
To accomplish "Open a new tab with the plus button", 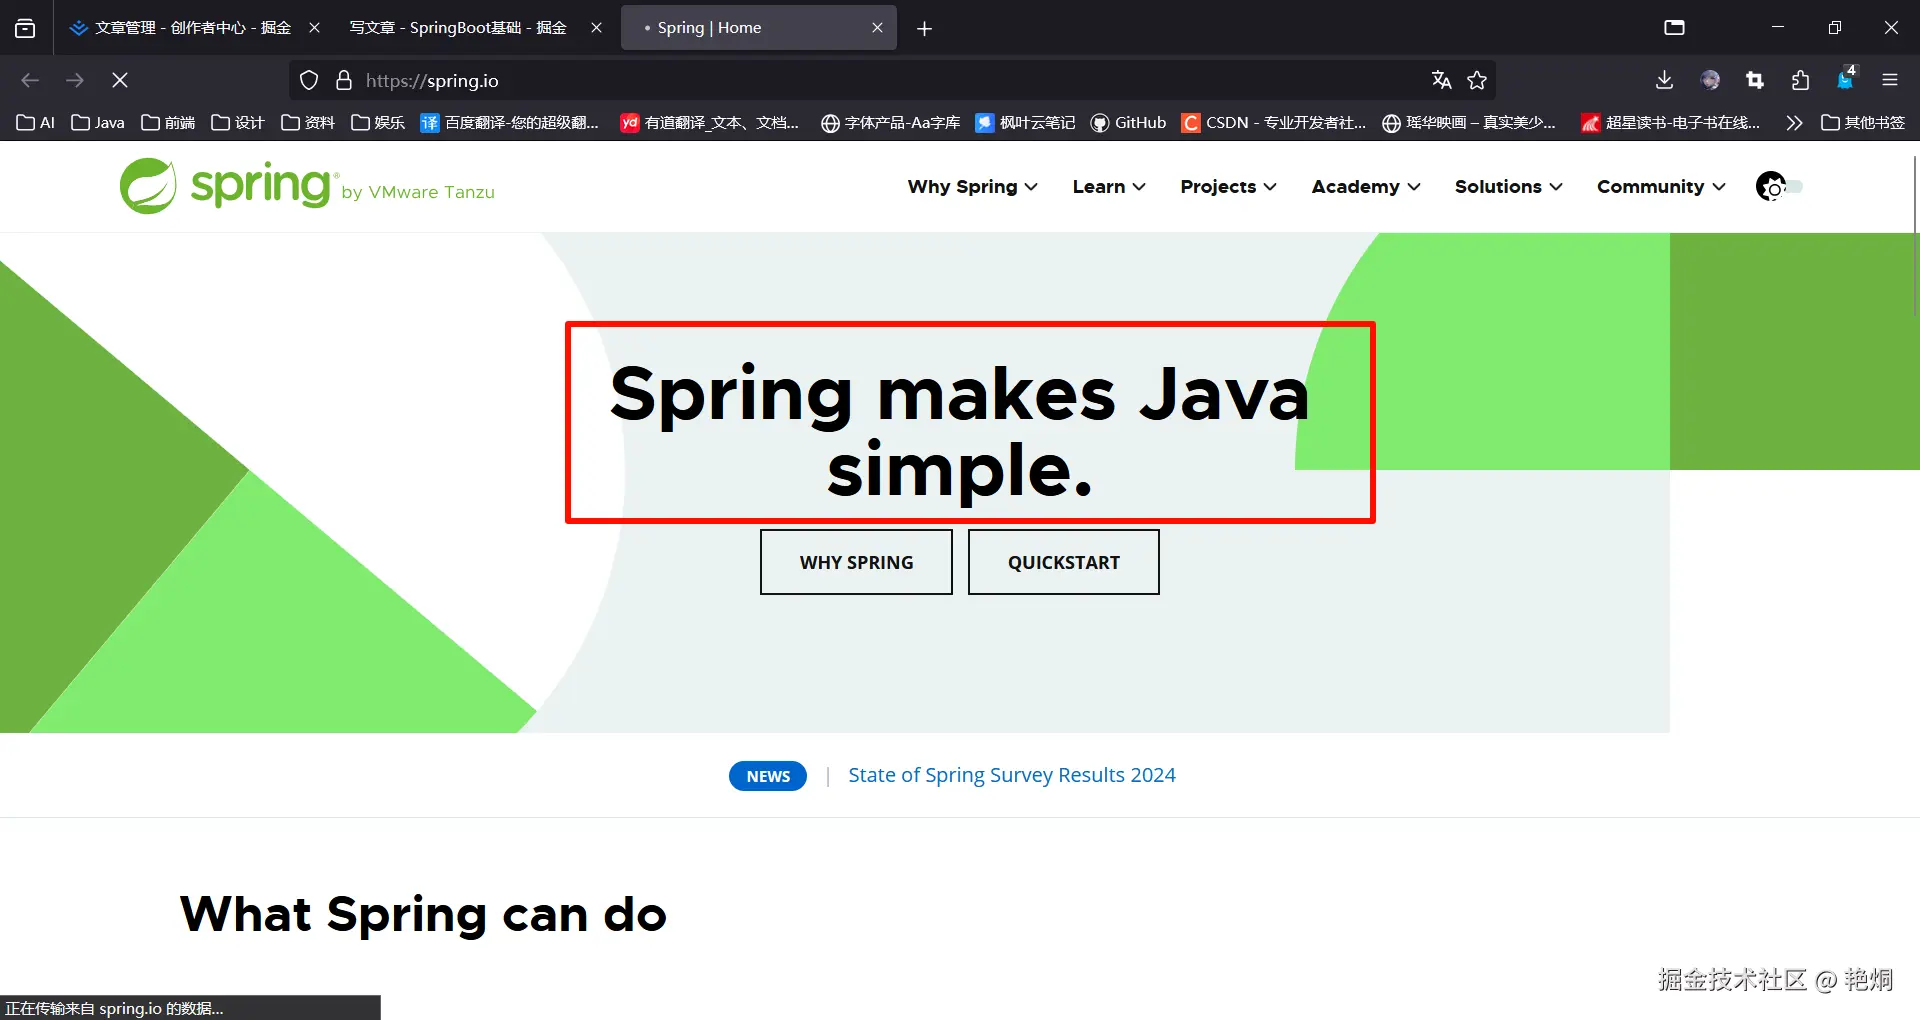I will pos(925,29).
